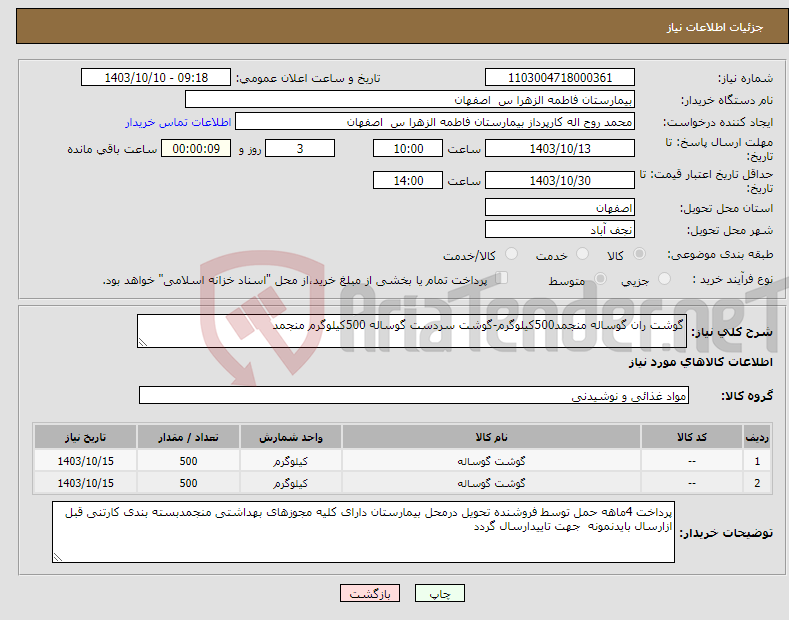Viewport: 789px width, 620px height.
Task: Click the response deadline date 1403/10/13
Action: [x=560, y=148]
